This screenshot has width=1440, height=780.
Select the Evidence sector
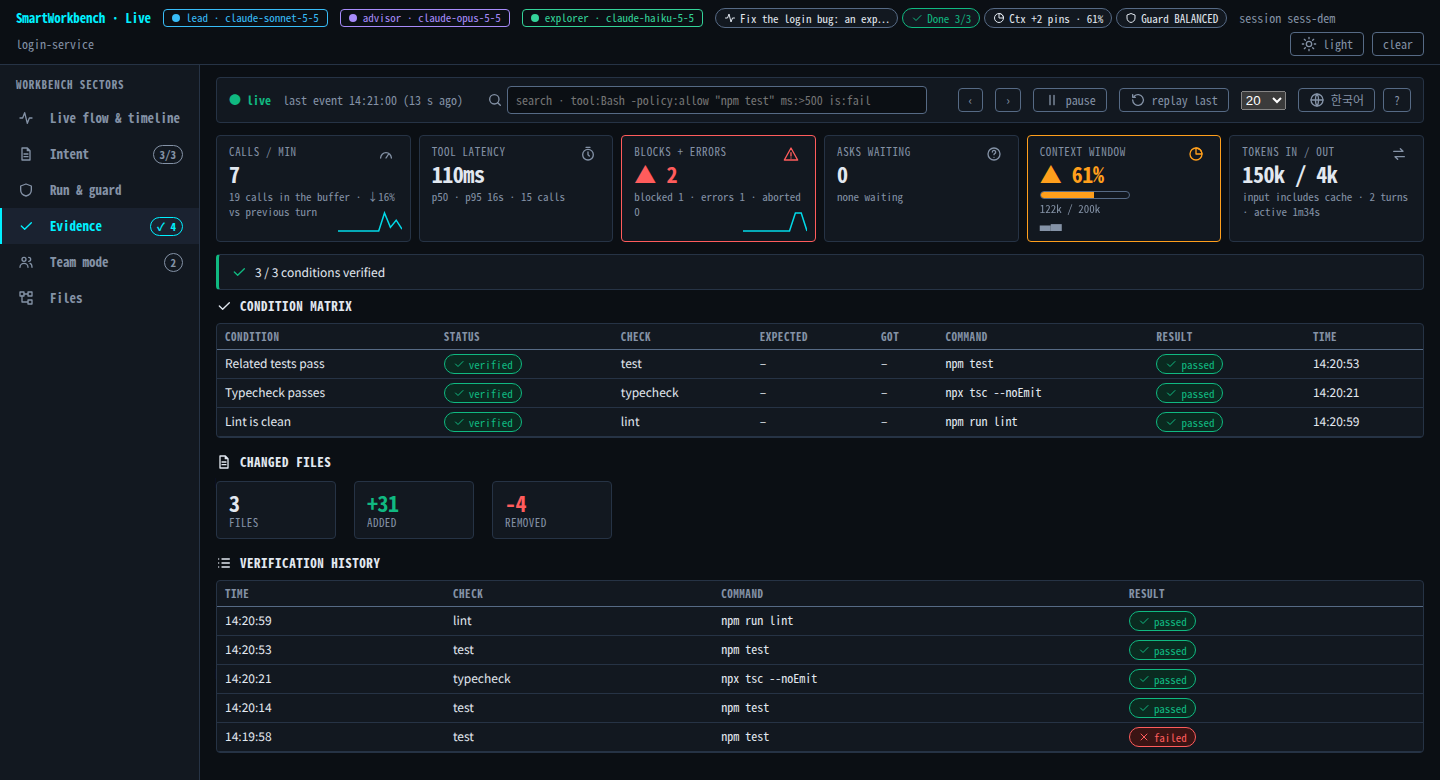point(100,226)
